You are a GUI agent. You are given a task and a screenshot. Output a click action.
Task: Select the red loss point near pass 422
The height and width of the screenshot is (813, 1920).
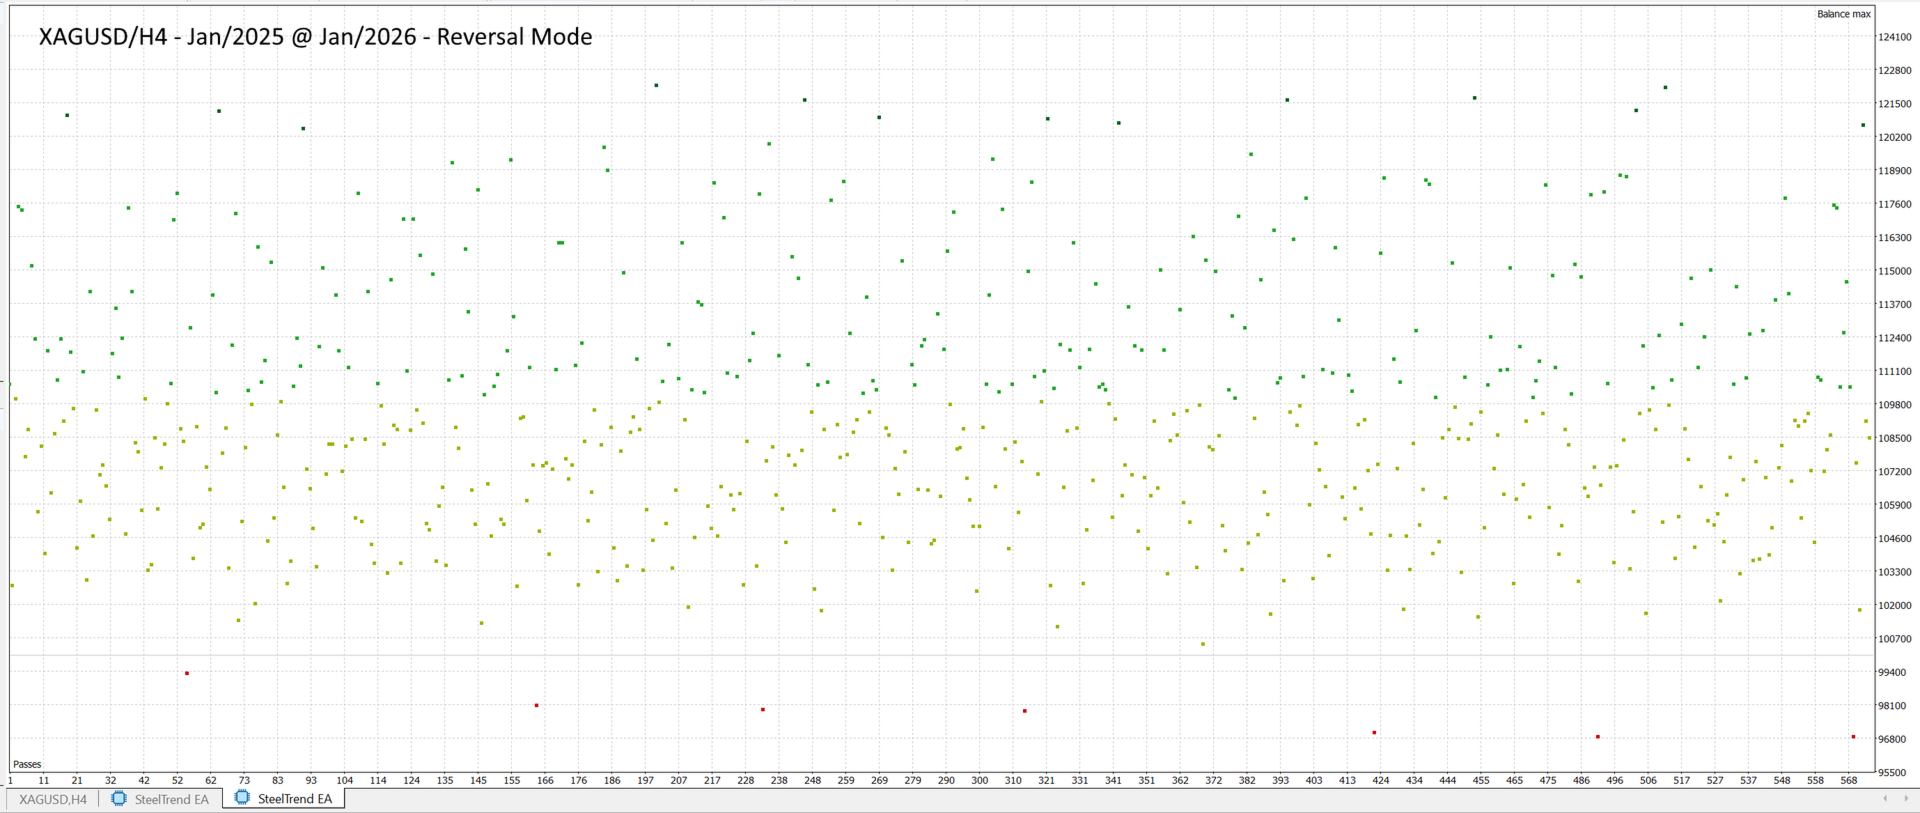(1374, 733)
